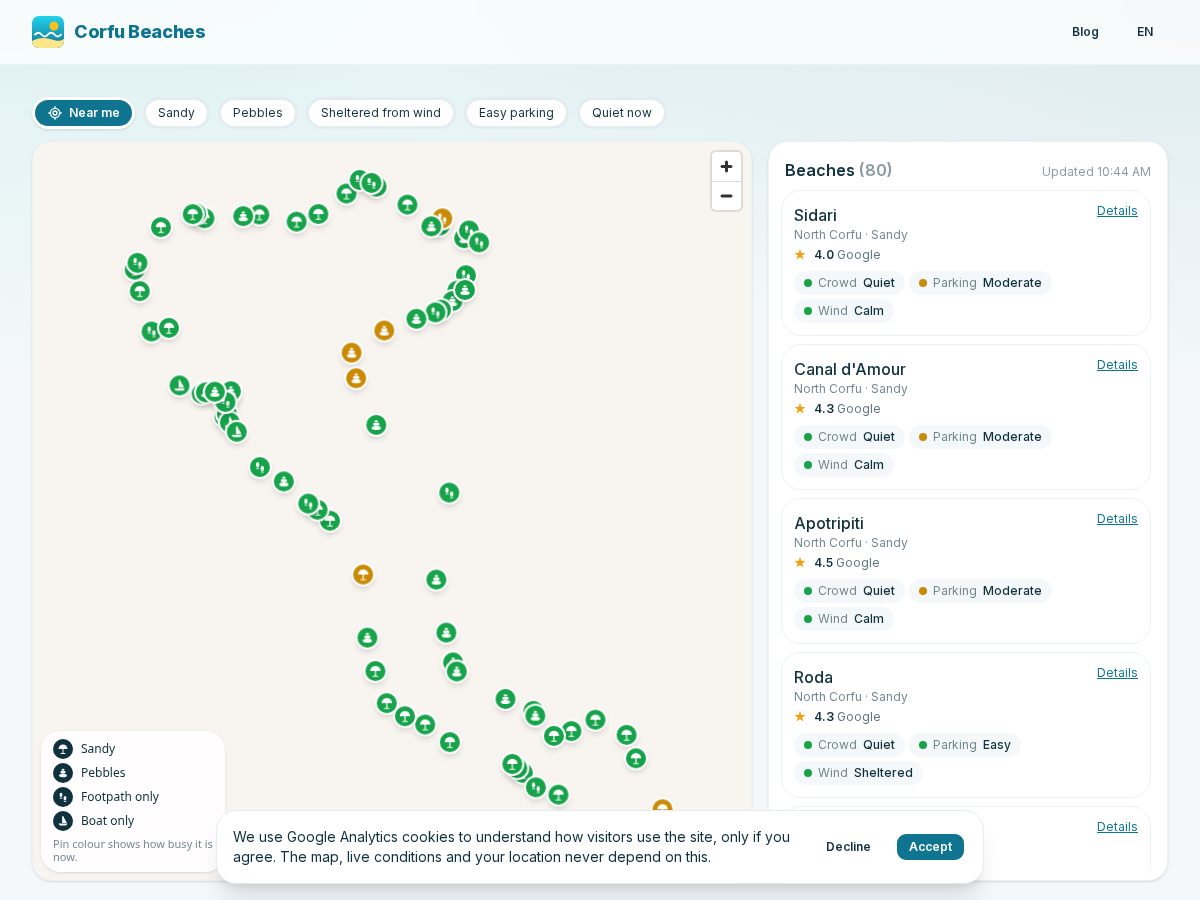Click the Footpath only icon in legend
Viewport: 1200px width, 900px height.
pyautogui.click(x=63, y=797)
